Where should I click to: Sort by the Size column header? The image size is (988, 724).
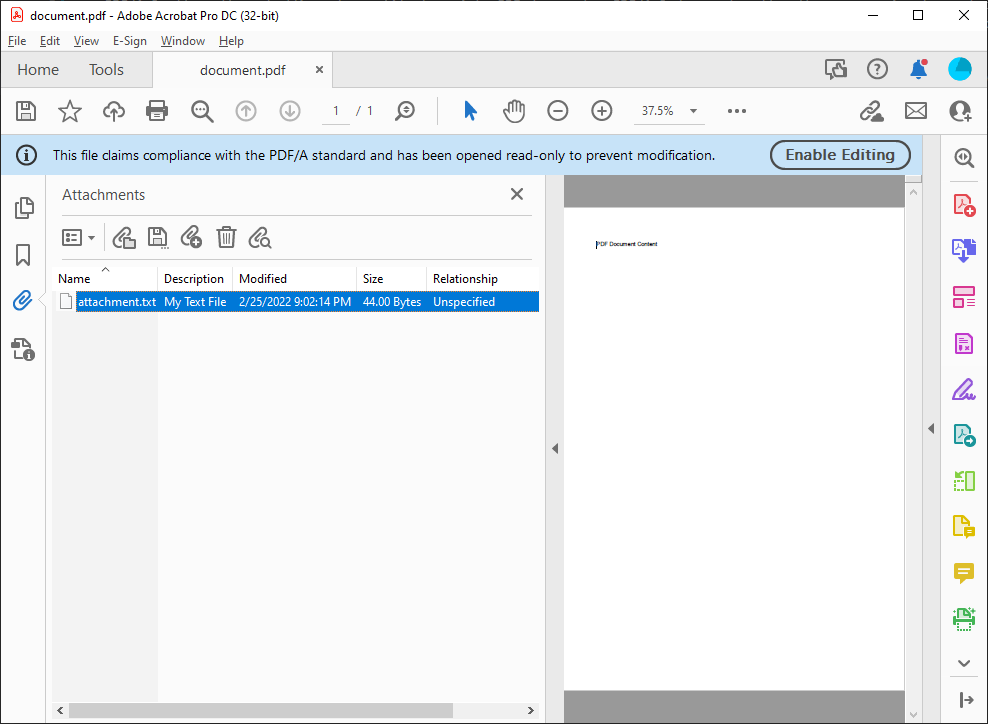click(x=391, y=279)
